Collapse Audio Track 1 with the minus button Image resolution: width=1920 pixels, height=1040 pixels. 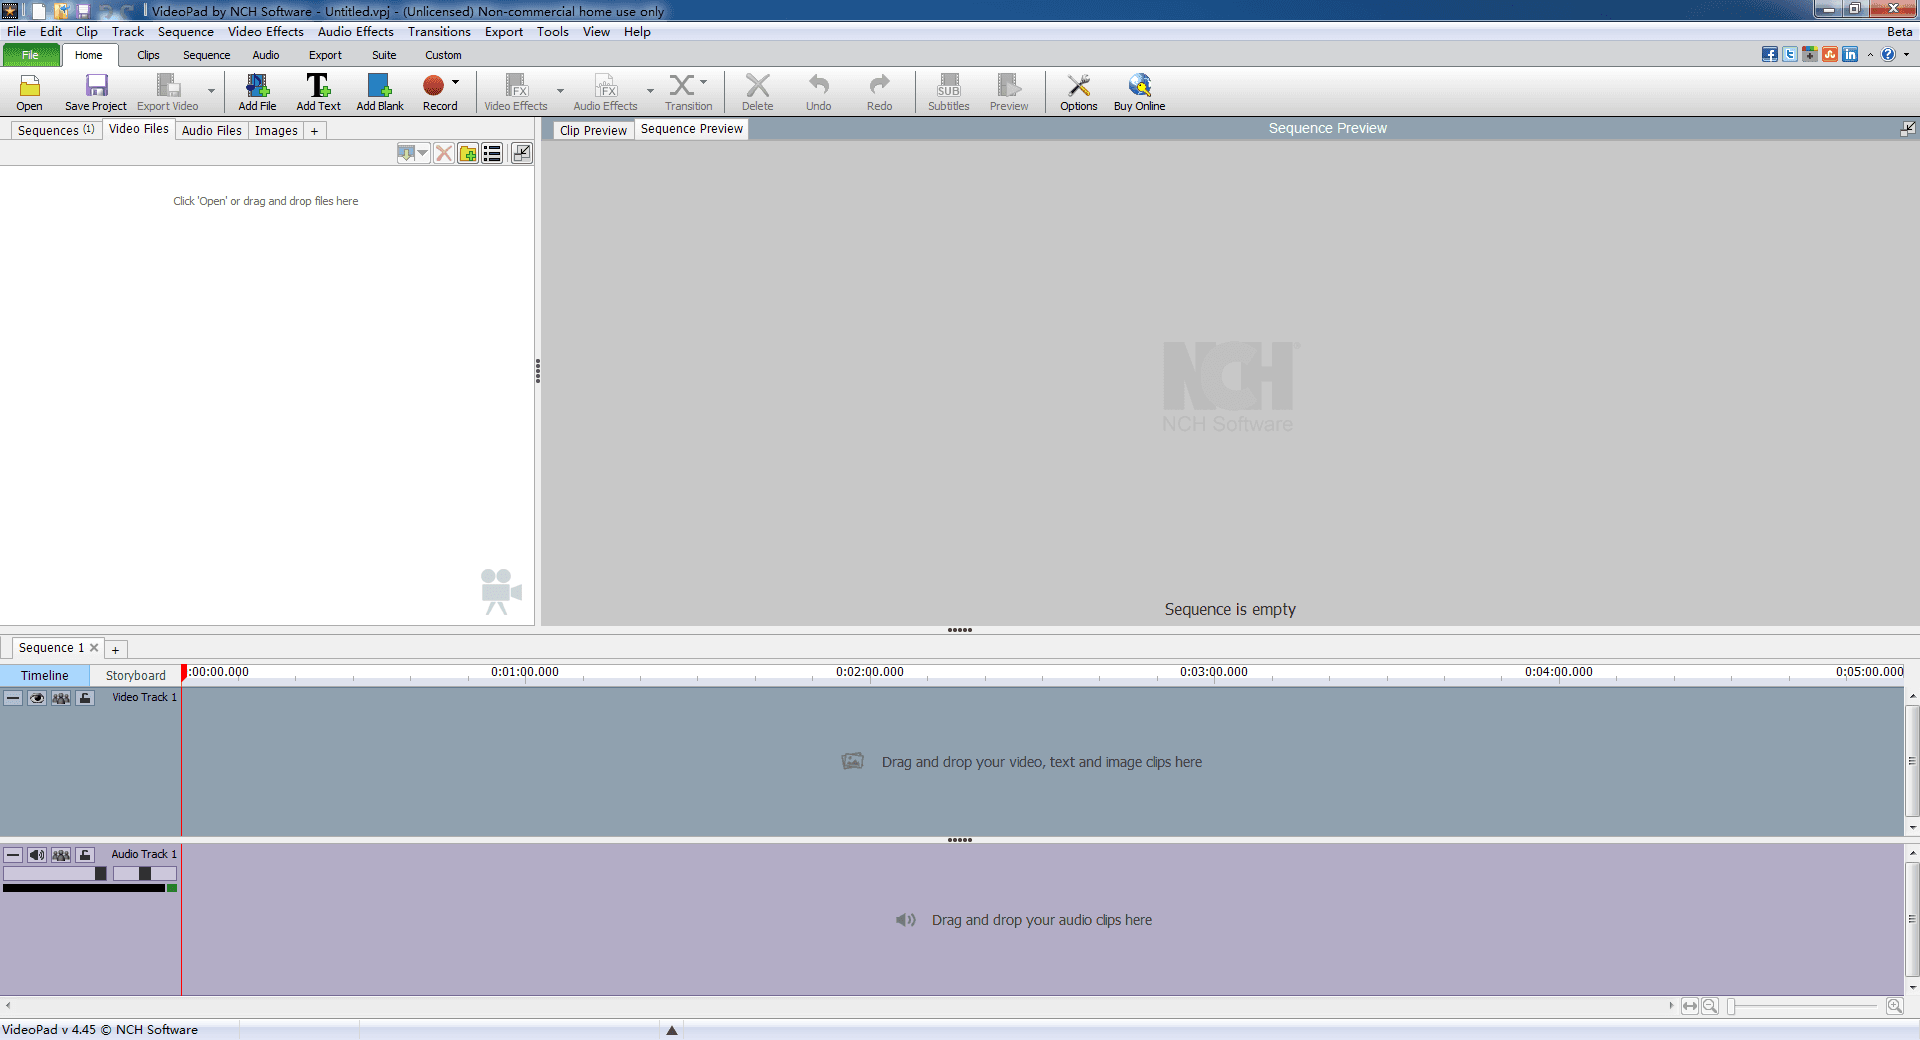point(13,855)
